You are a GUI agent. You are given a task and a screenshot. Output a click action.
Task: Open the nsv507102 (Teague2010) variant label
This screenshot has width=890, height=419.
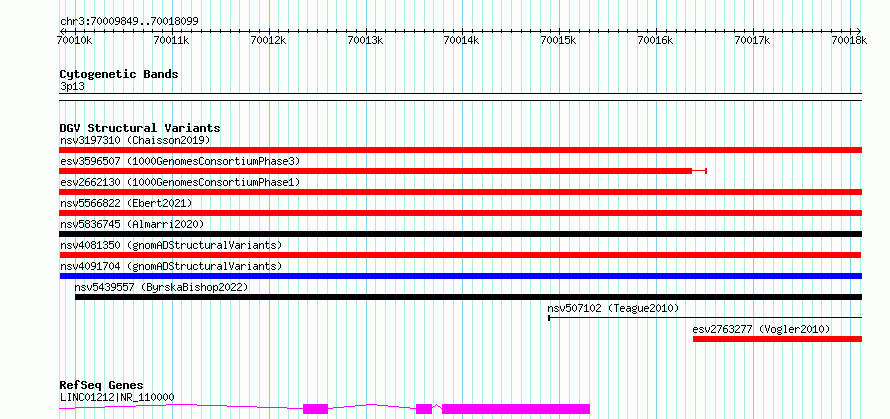coord(613,308)
